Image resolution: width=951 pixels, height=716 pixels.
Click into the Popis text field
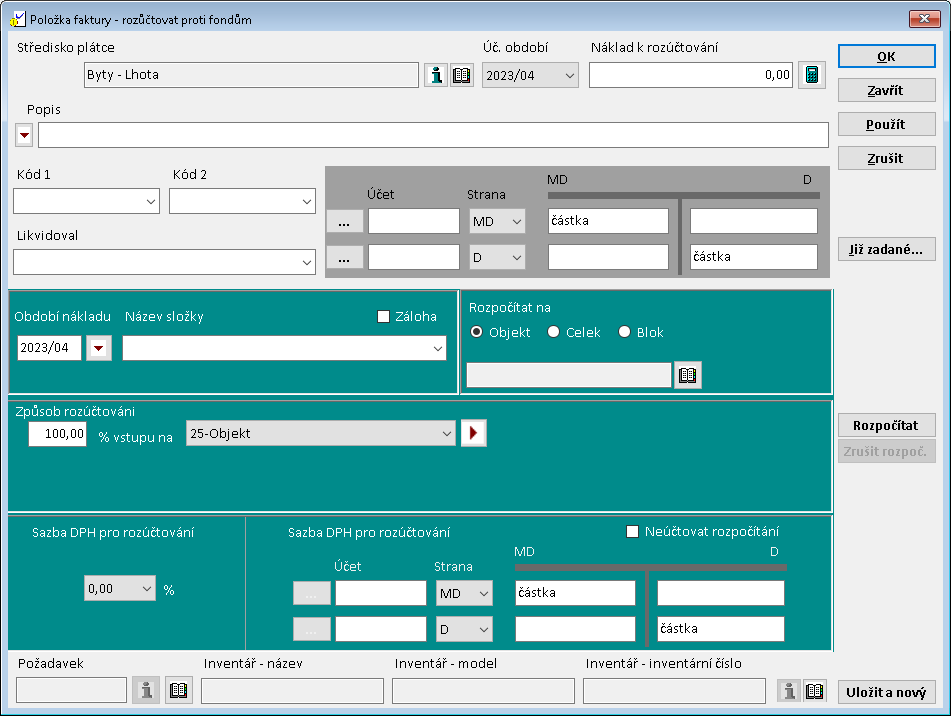[x=432, y=135]
